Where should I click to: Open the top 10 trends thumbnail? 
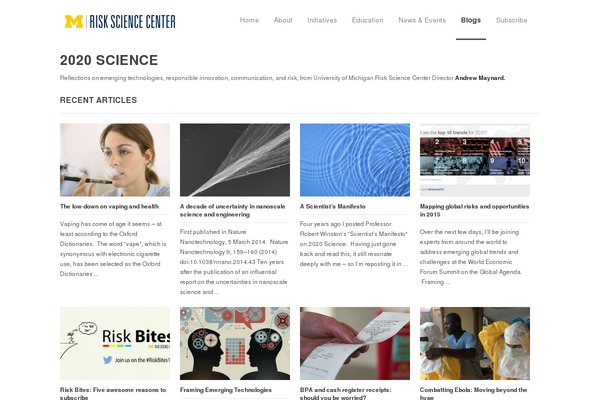[475, 160]
